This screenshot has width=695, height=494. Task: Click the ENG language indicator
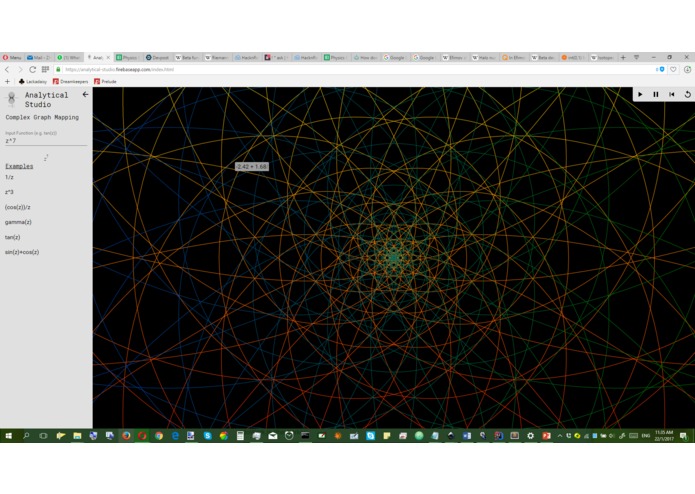tap(646, 436)
